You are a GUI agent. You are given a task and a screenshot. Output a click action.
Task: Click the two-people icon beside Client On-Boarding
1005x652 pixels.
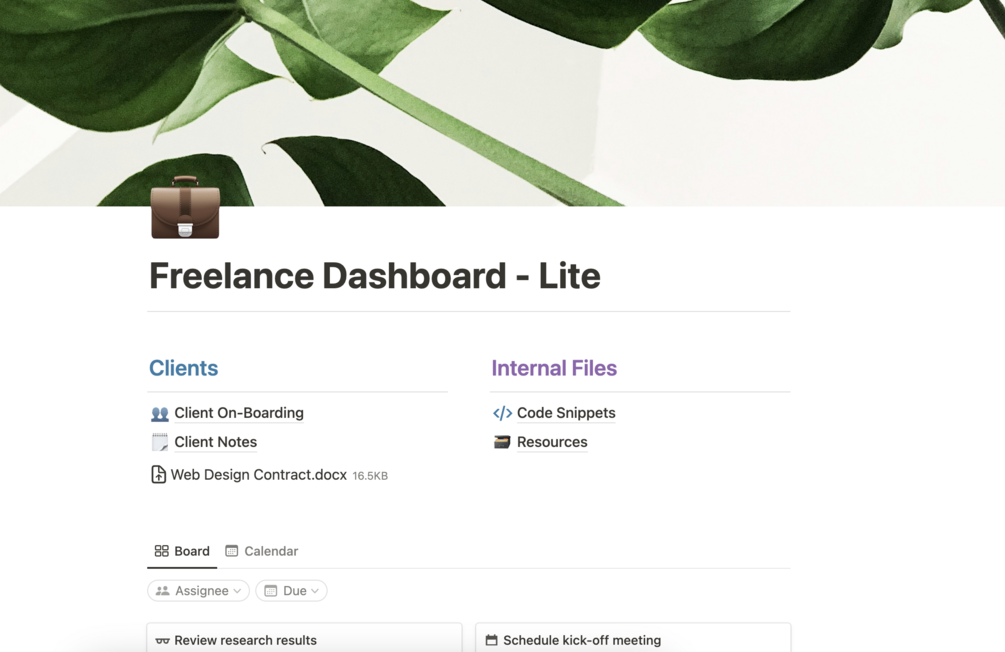coord(160,412)
